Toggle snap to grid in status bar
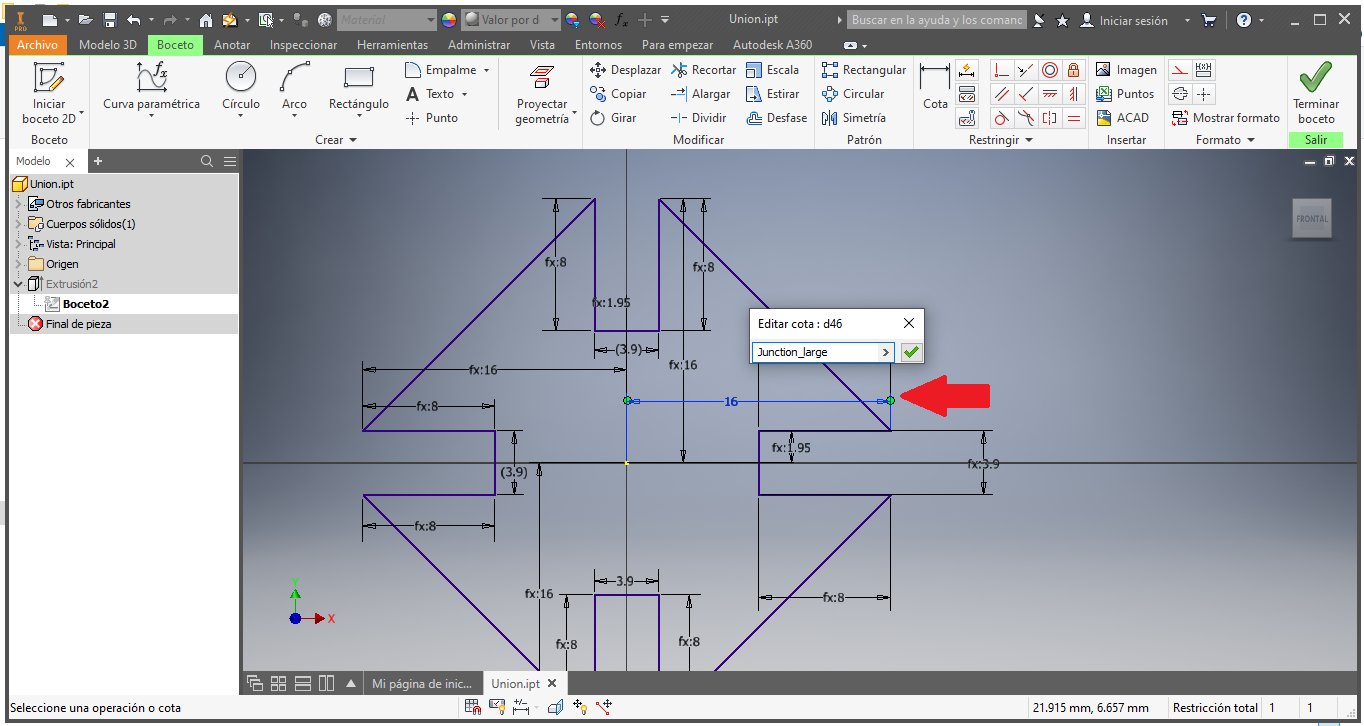 473,708
